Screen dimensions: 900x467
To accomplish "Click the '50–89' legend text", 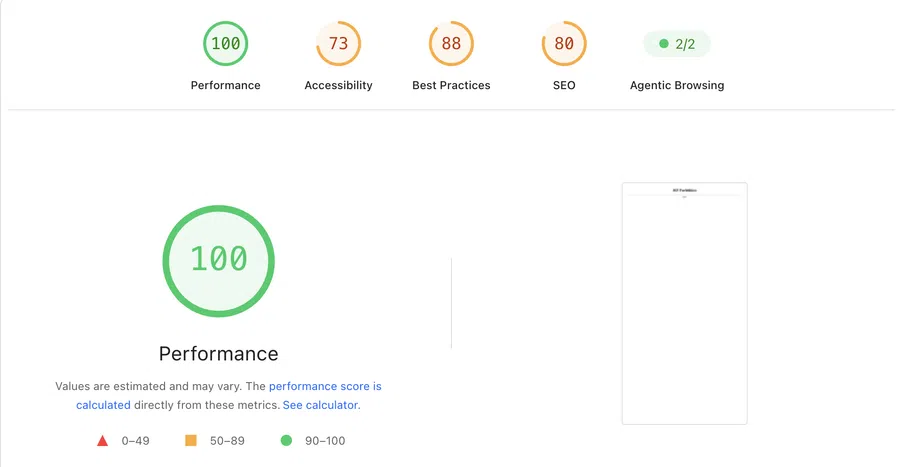I will 227,441.
